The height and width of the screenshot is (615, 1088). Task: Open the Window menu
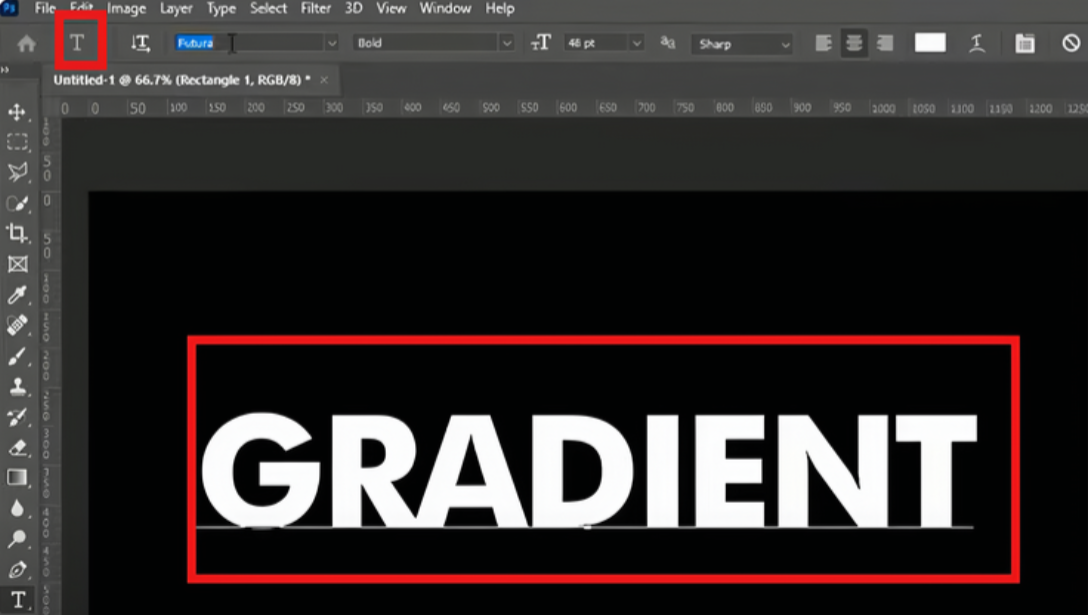(445, 8)
